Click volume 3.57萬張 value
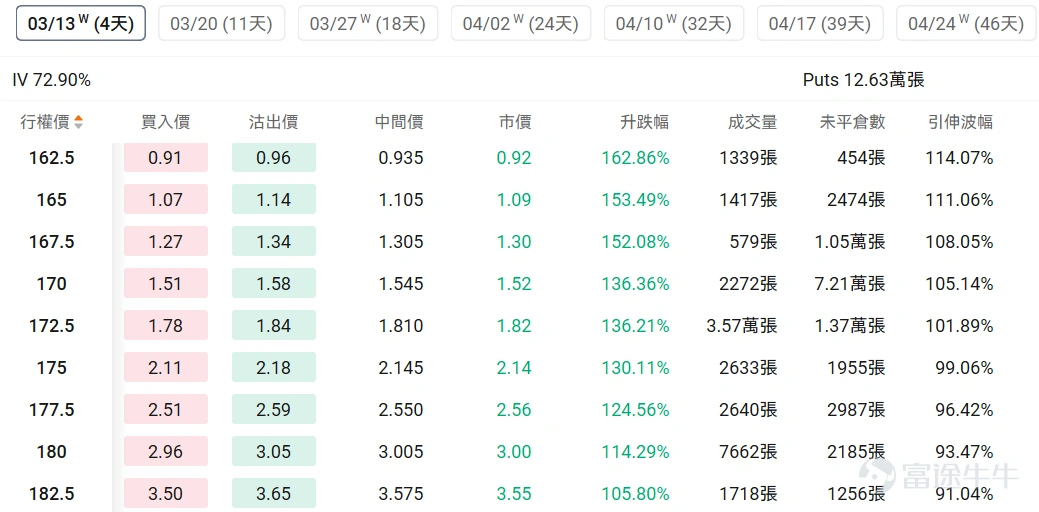This screenshot has width=1039, height=512. [742, 325]
